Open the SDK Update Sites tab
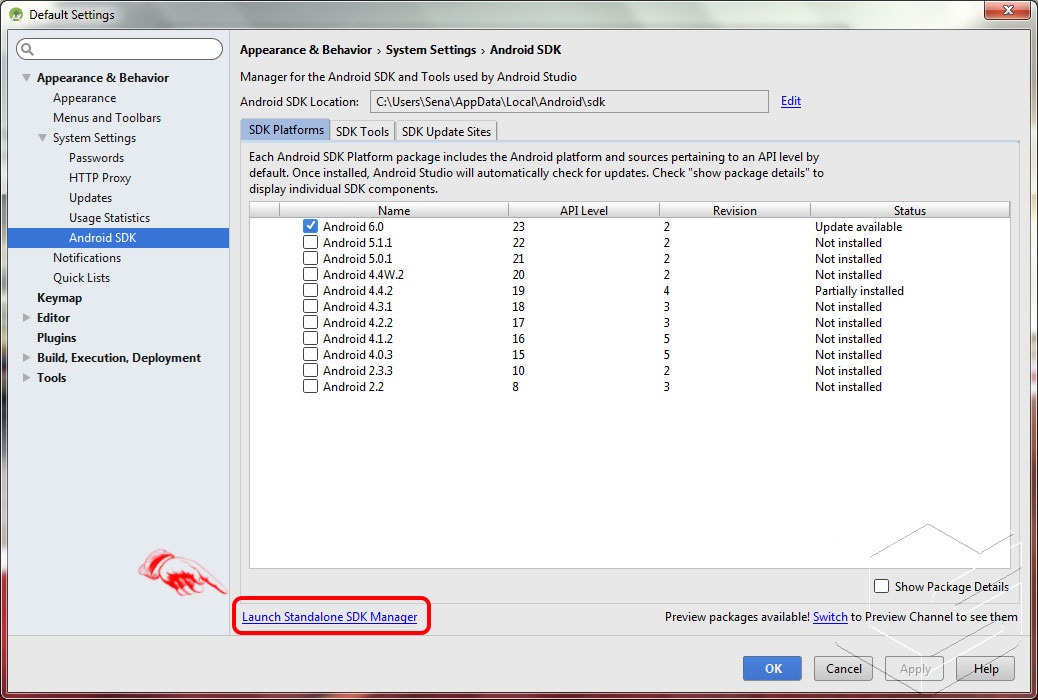The image size is (1038, 700). click(x=446, y=131)
